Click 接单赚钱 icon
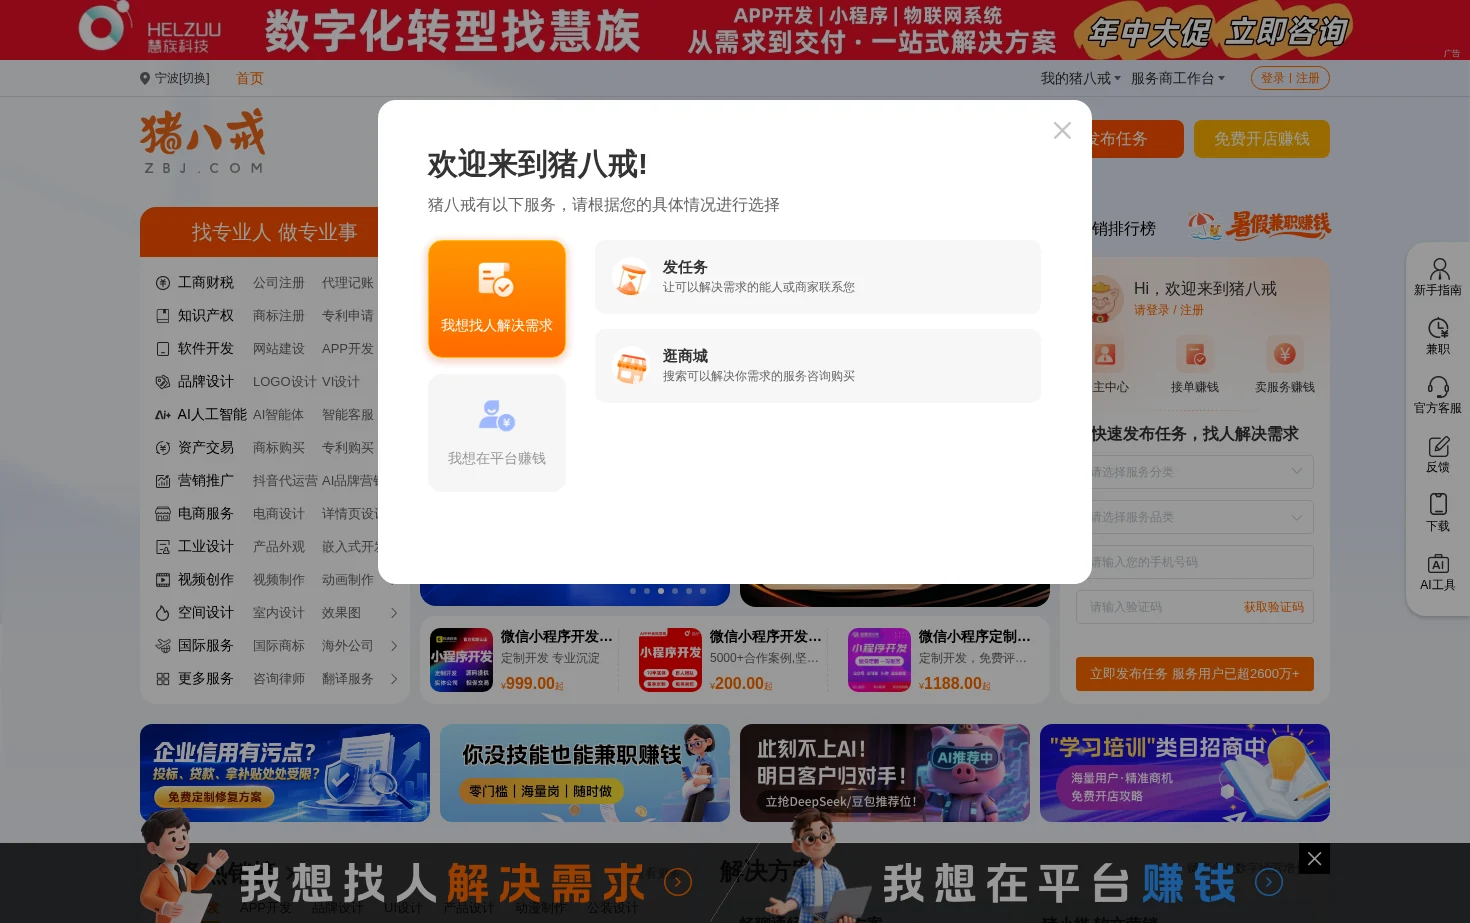Viewport: 1470px width, 923px height. [x=1195, y=354]
